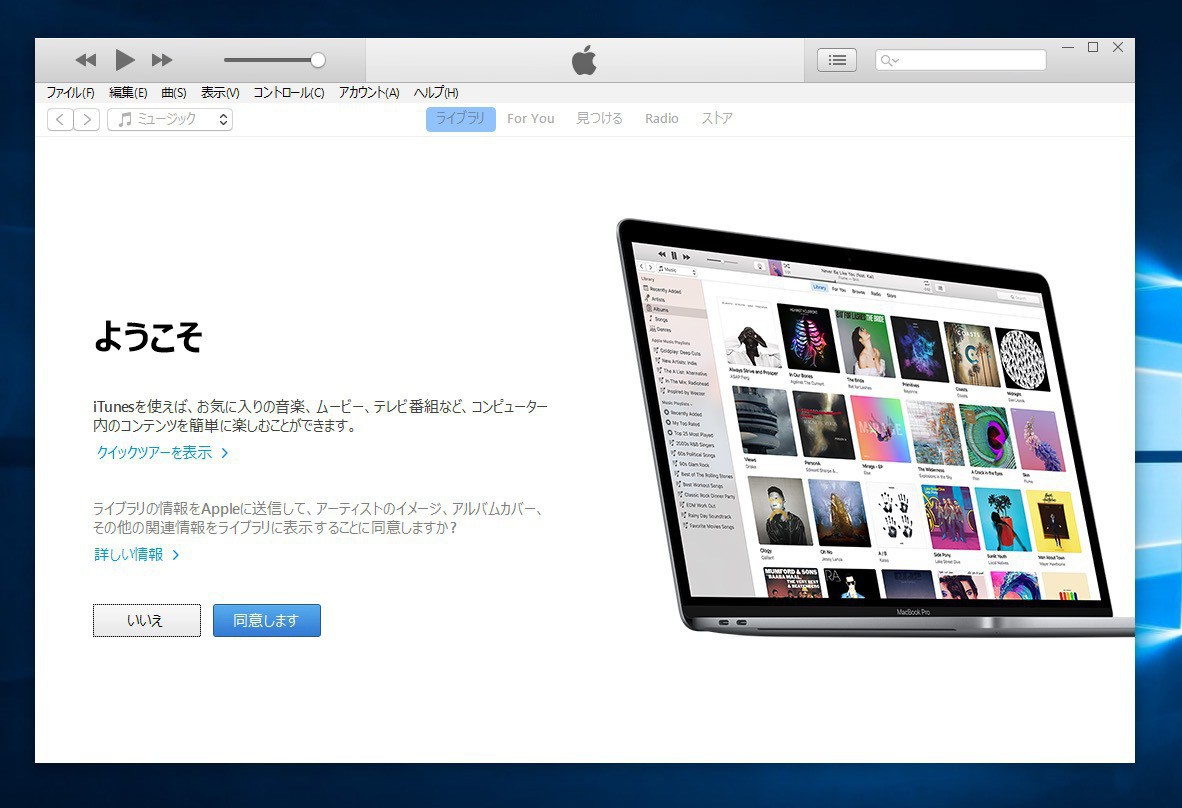Open the 編集(E) menu
Screen dimensions: 1182x808
coord(128,93)
